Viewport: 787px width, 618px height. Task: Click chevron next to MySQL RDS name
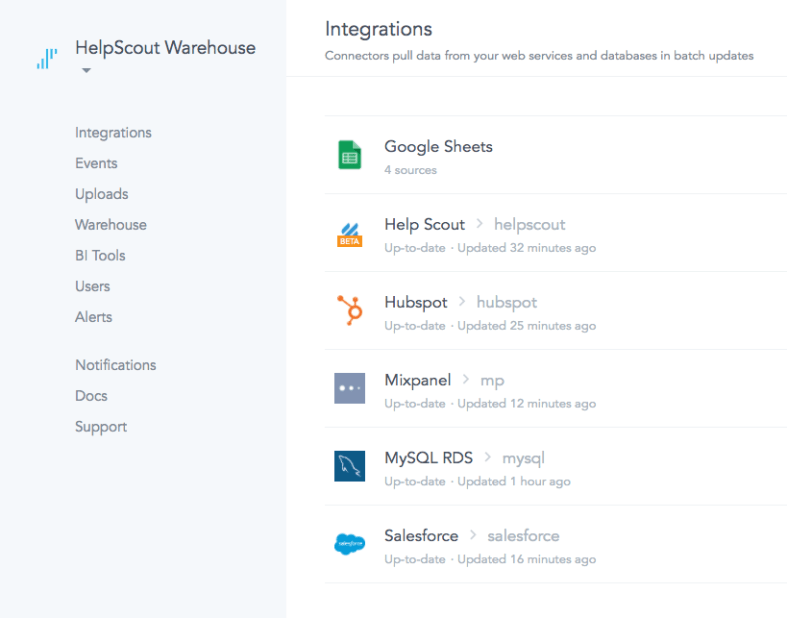pos(487,457)
